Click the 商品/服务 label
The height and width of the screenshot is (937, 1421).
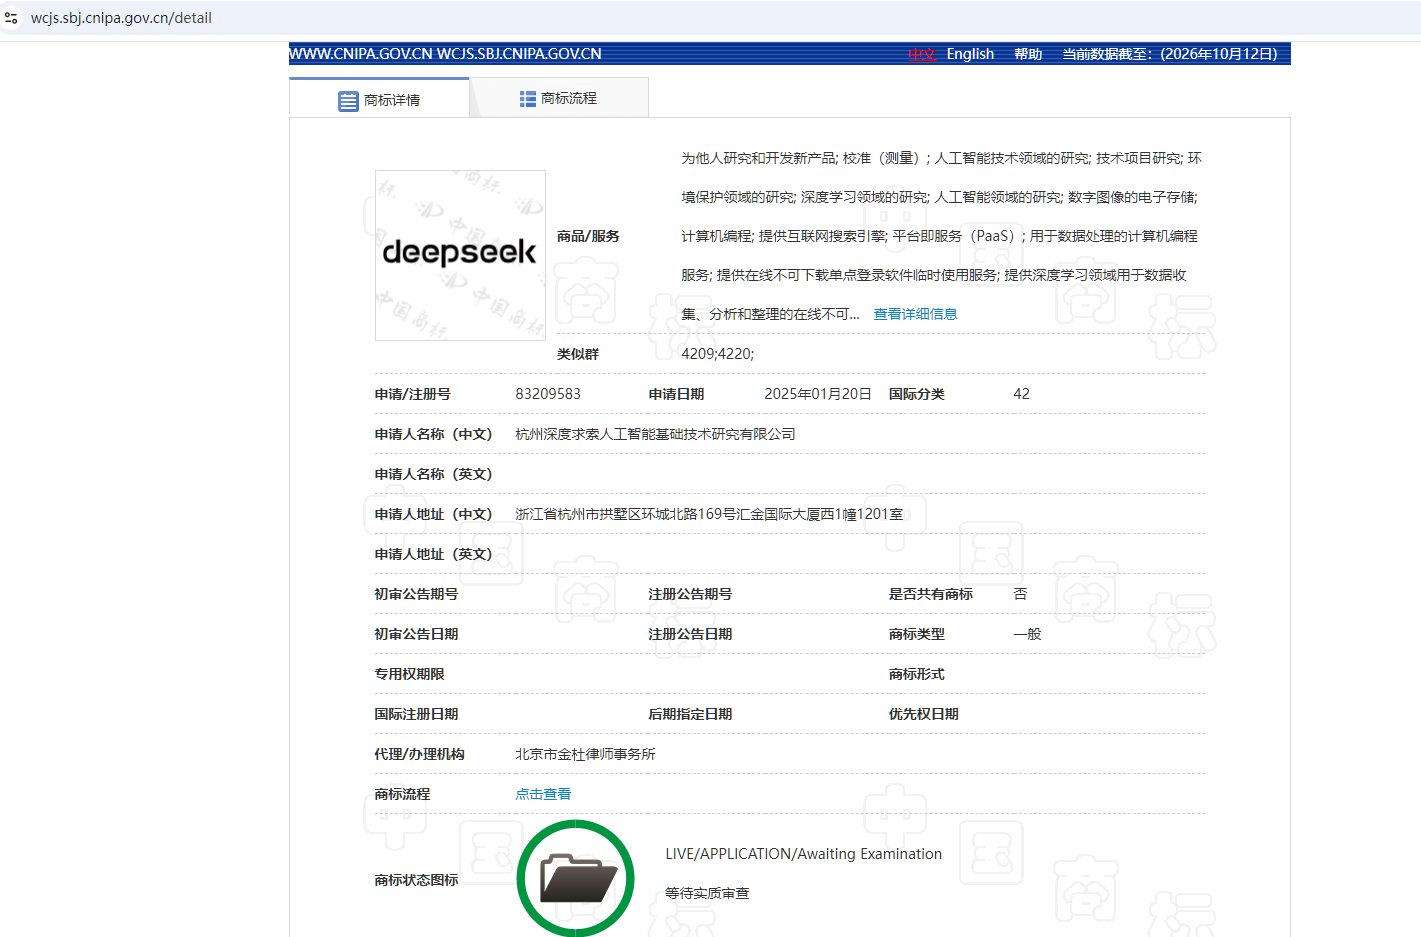588,236
